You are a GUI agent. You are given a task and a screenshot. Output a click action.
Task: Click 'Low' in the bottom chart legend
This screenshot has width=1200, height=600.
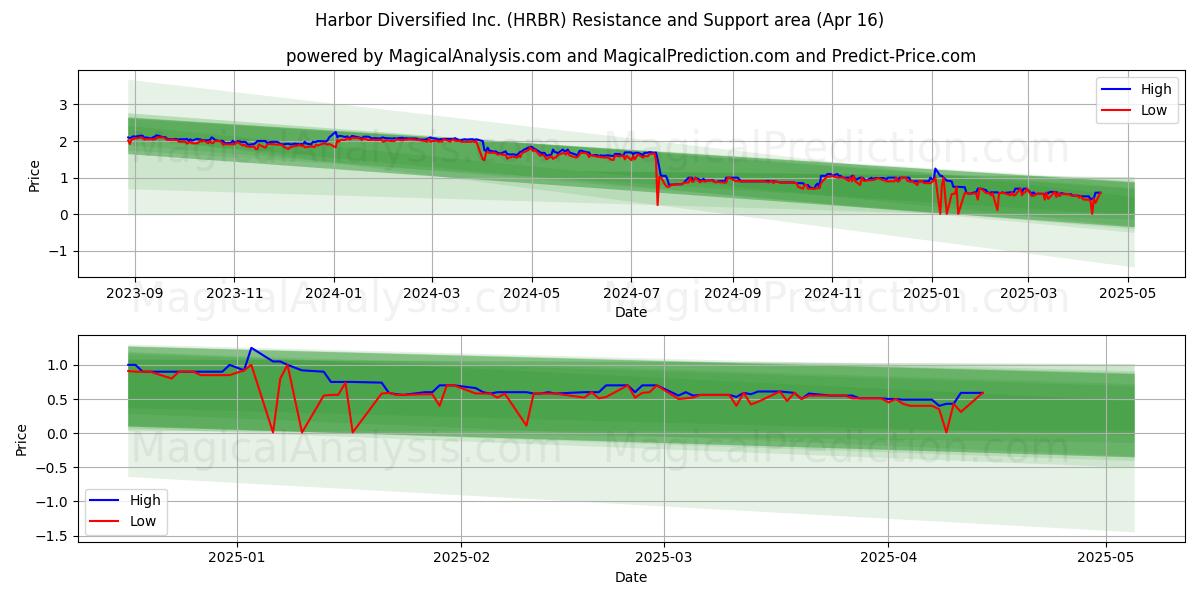(x=143, y=522)
